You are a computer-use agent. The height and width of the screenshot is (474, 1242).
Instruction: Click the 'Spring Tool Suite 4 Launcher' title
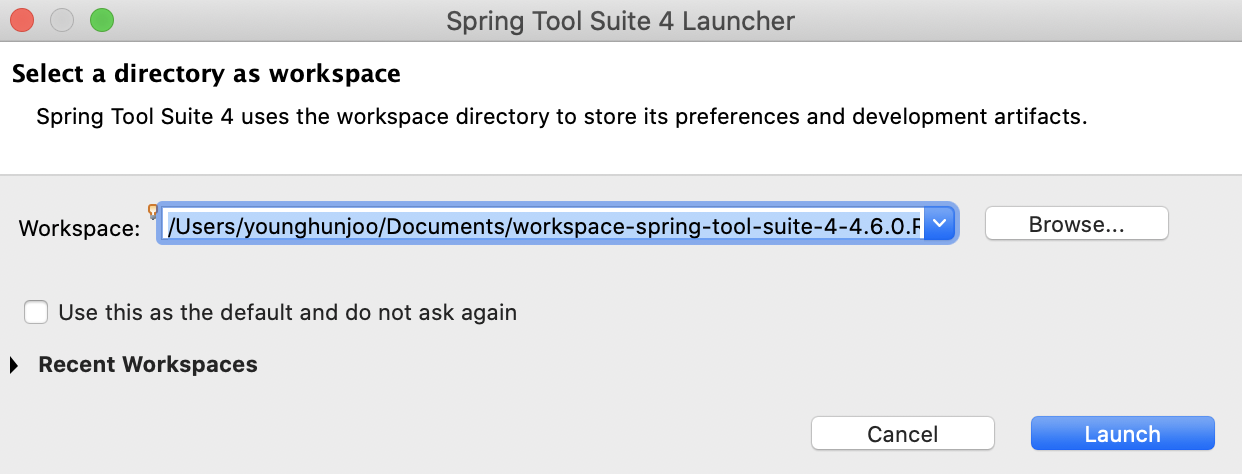621,20
